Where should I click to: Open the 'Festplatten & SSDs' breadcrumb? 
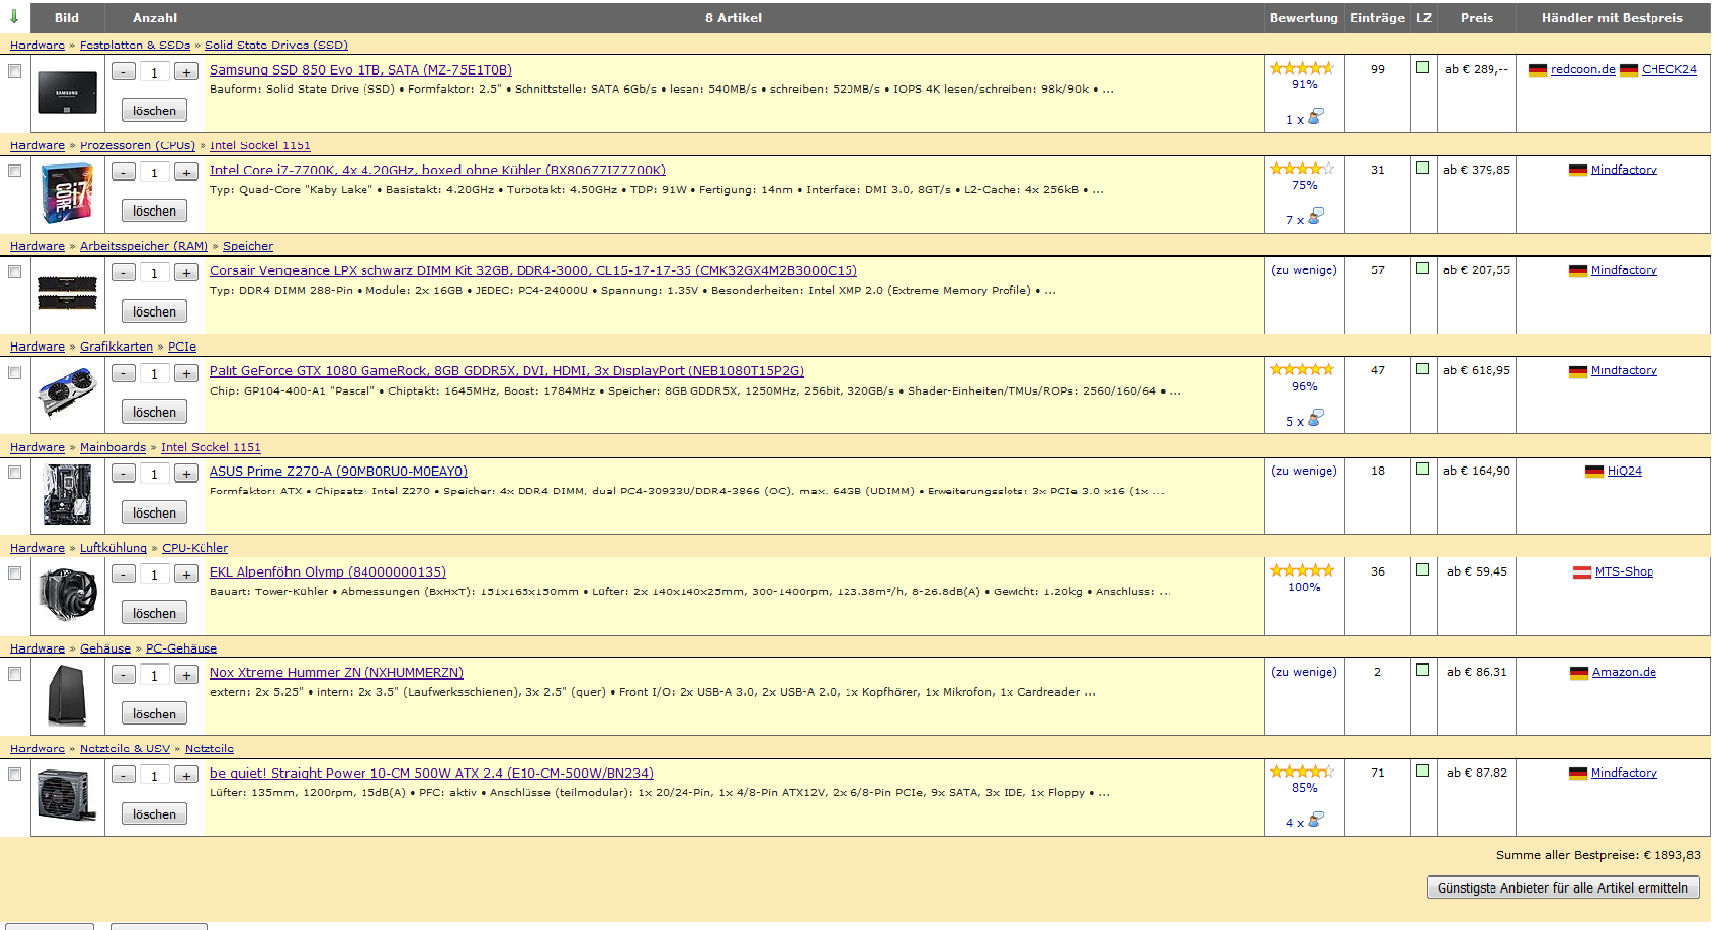[135, 45]
